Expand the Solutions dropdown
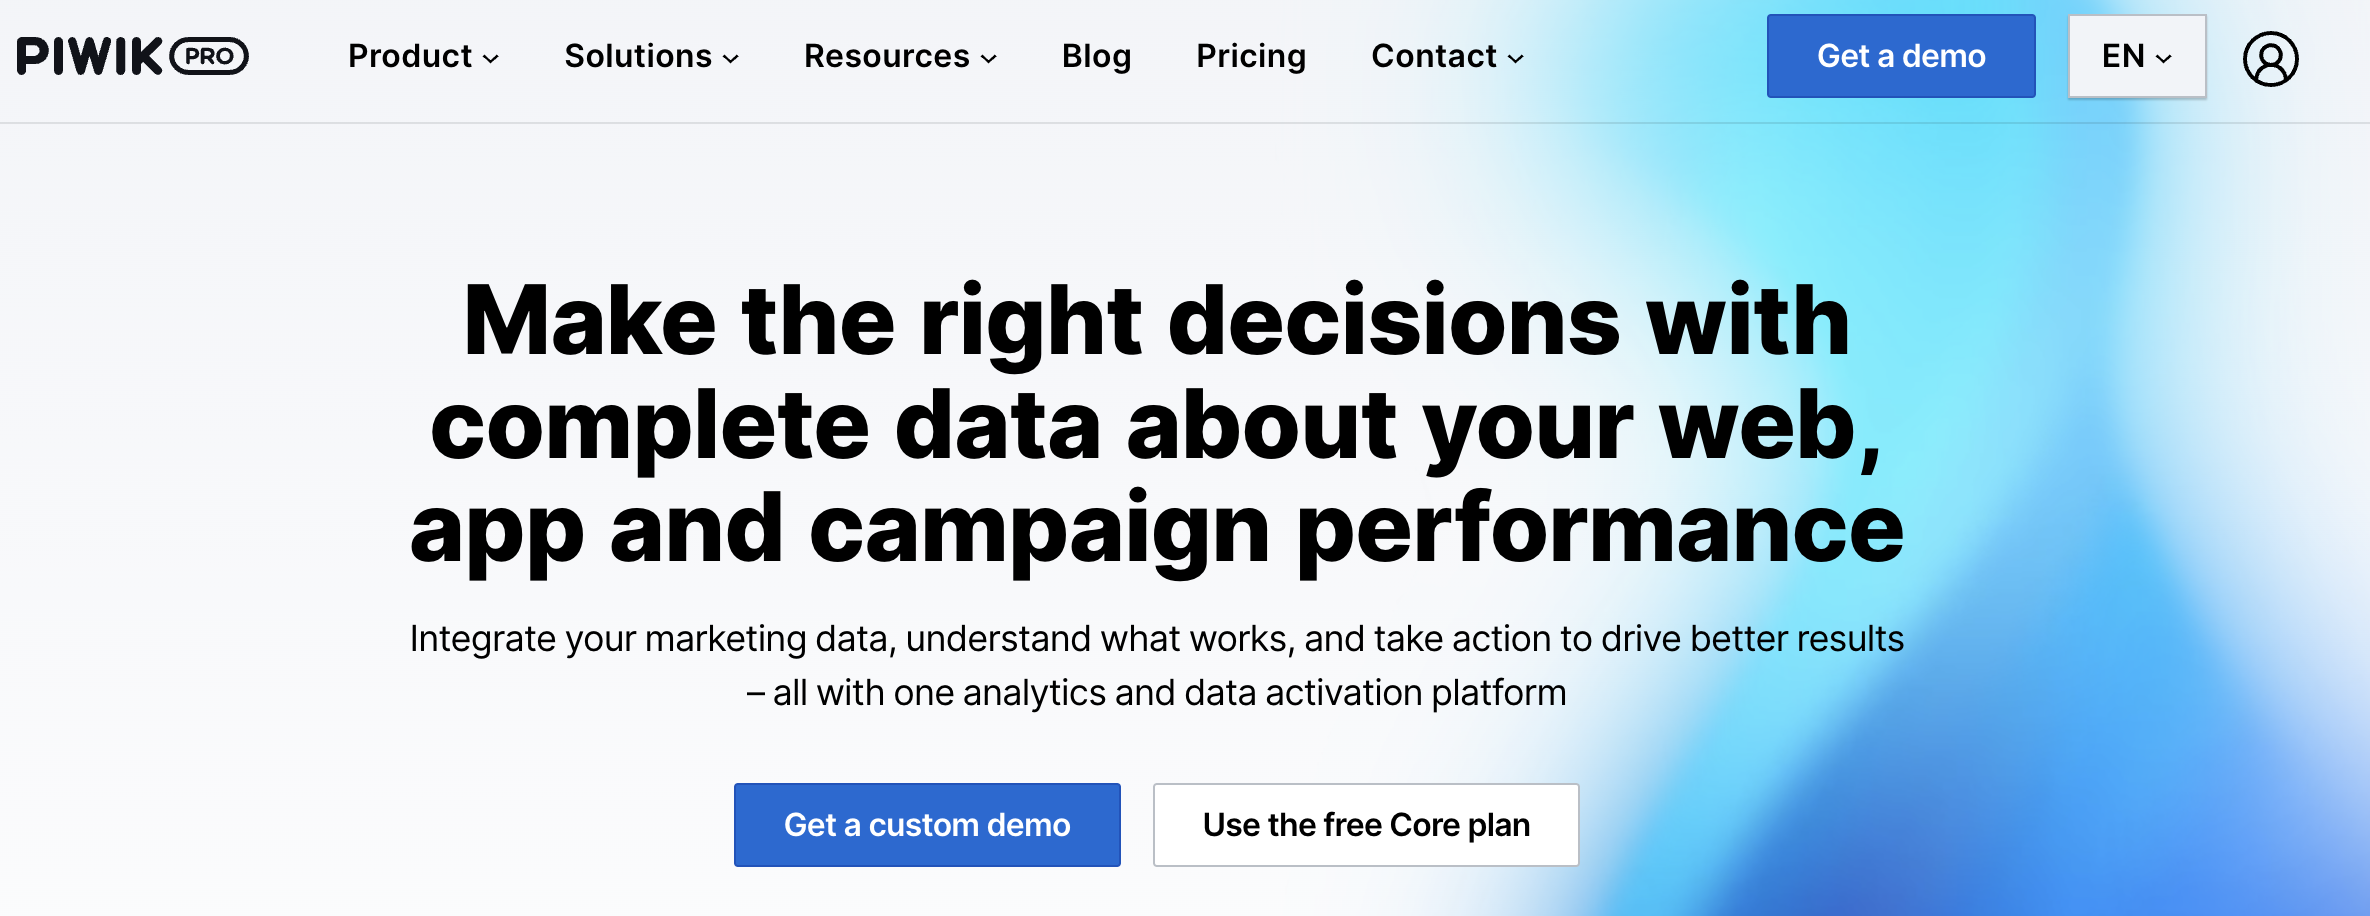The width and height of the screenshot is (2370, 916). (650, 57)
